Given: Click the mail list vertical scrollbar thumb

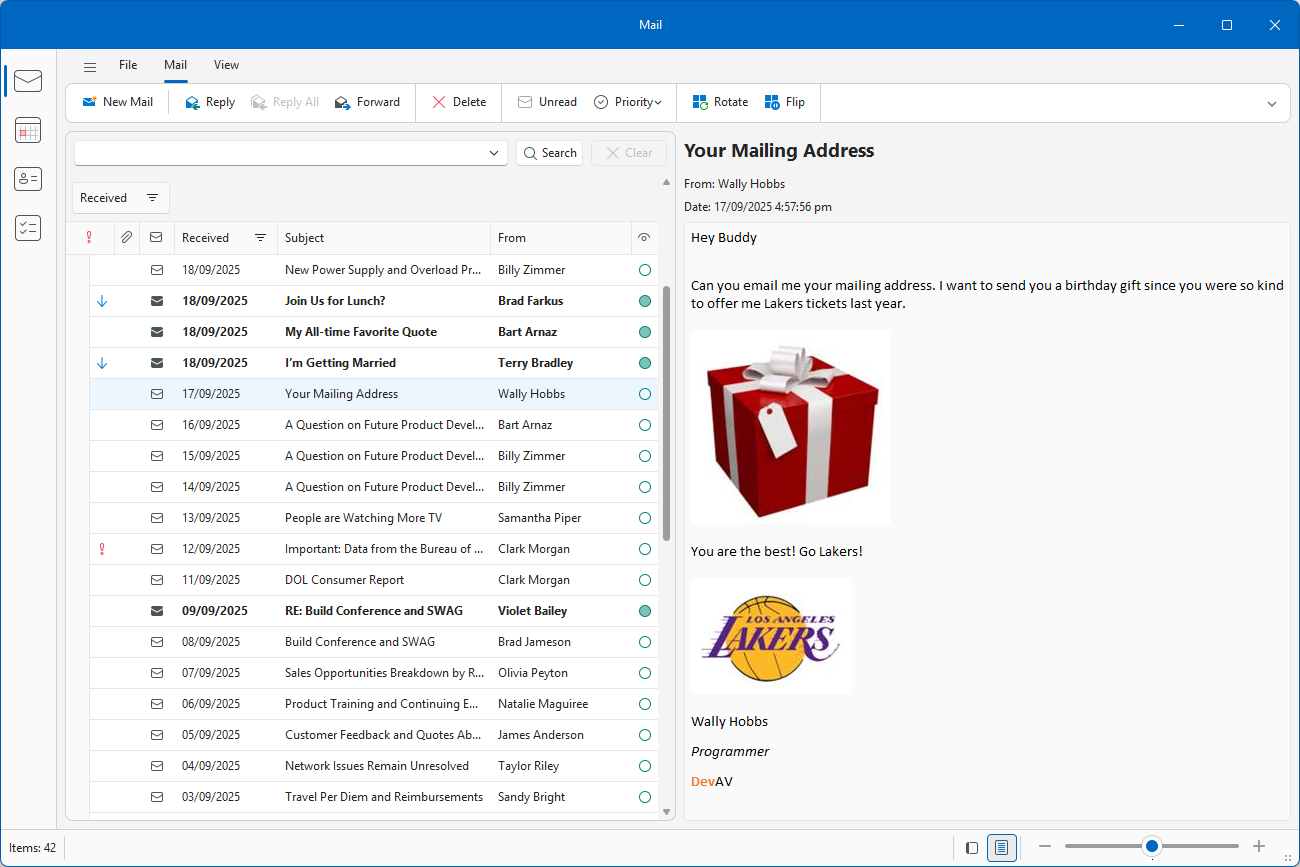Looking at the screenshot, I should [x=666, y=413].
